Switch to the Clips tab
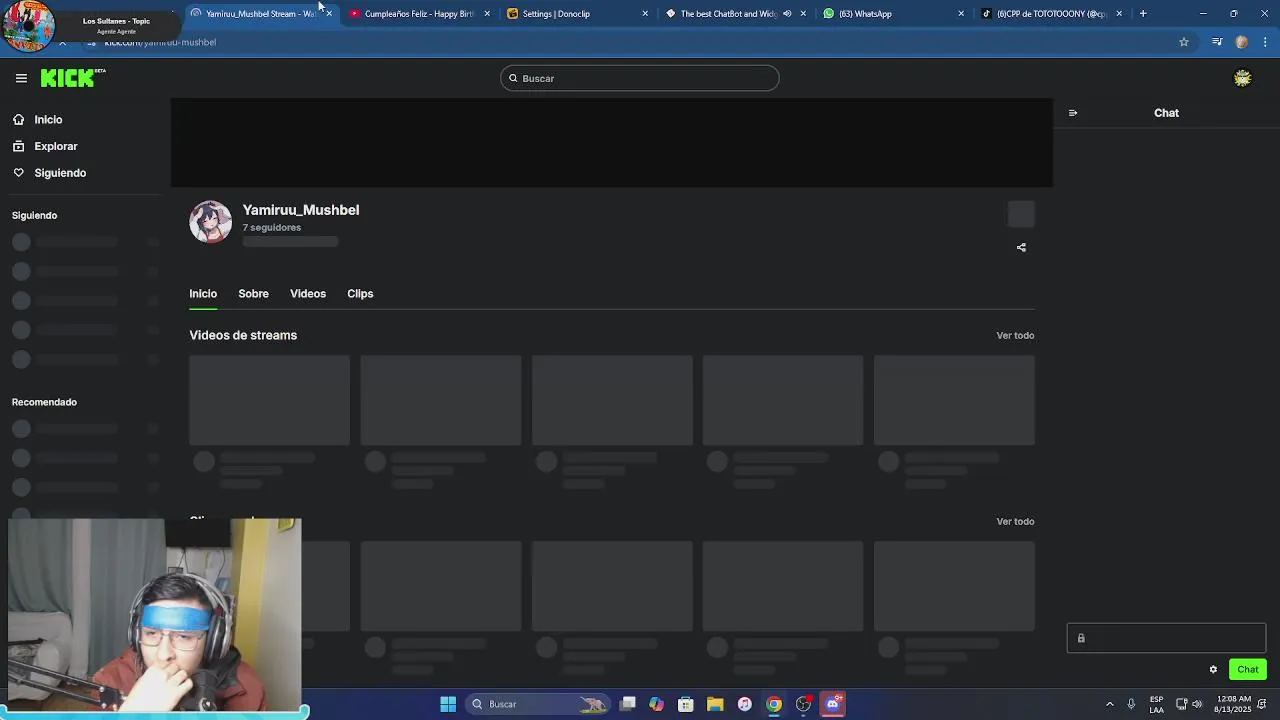Screen dimensions: 1280x720 tap(360, 293)
